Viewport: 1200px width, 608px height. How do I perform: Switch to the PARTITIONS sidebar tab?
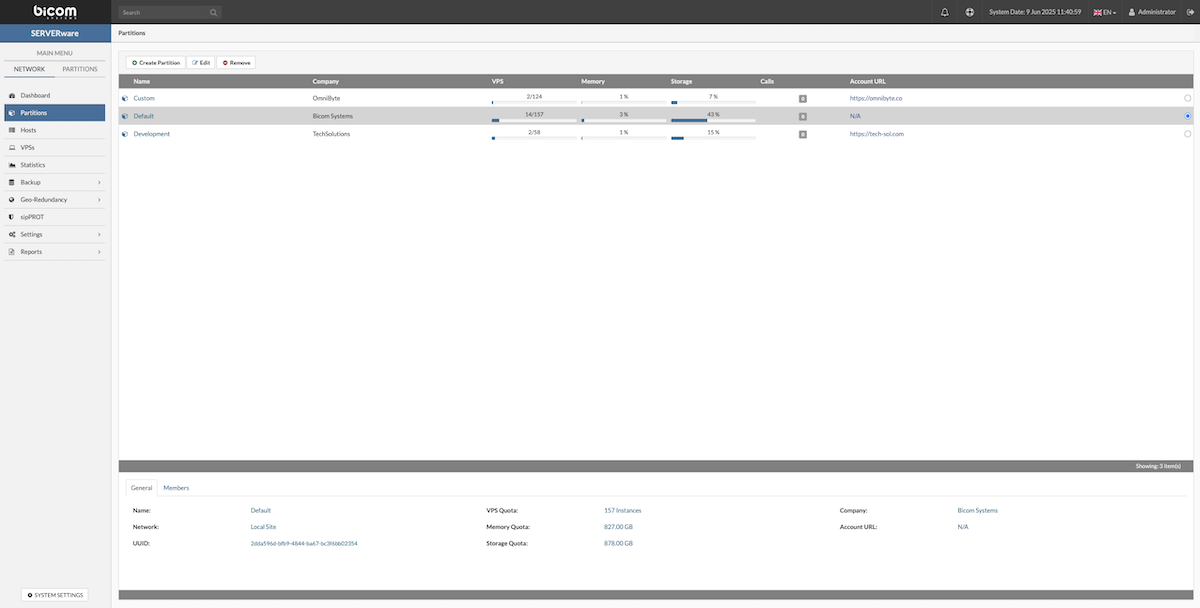pos(80,69)
